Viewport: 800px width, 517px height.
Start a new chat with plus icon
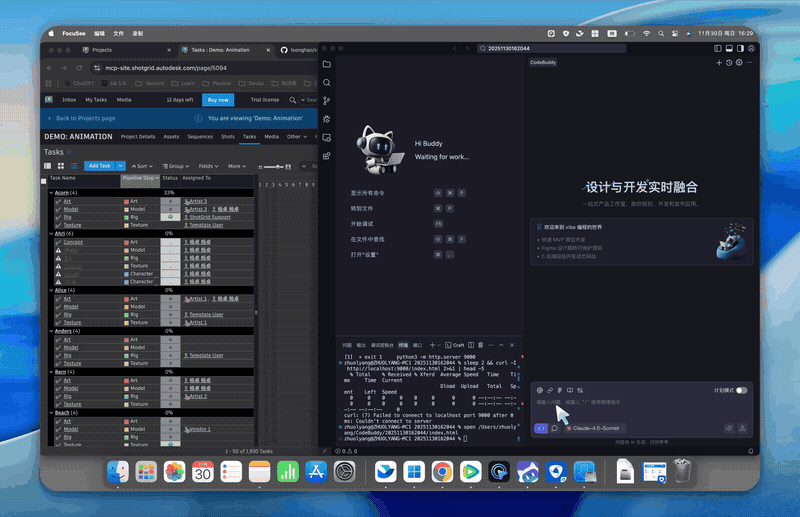(718, 63)
